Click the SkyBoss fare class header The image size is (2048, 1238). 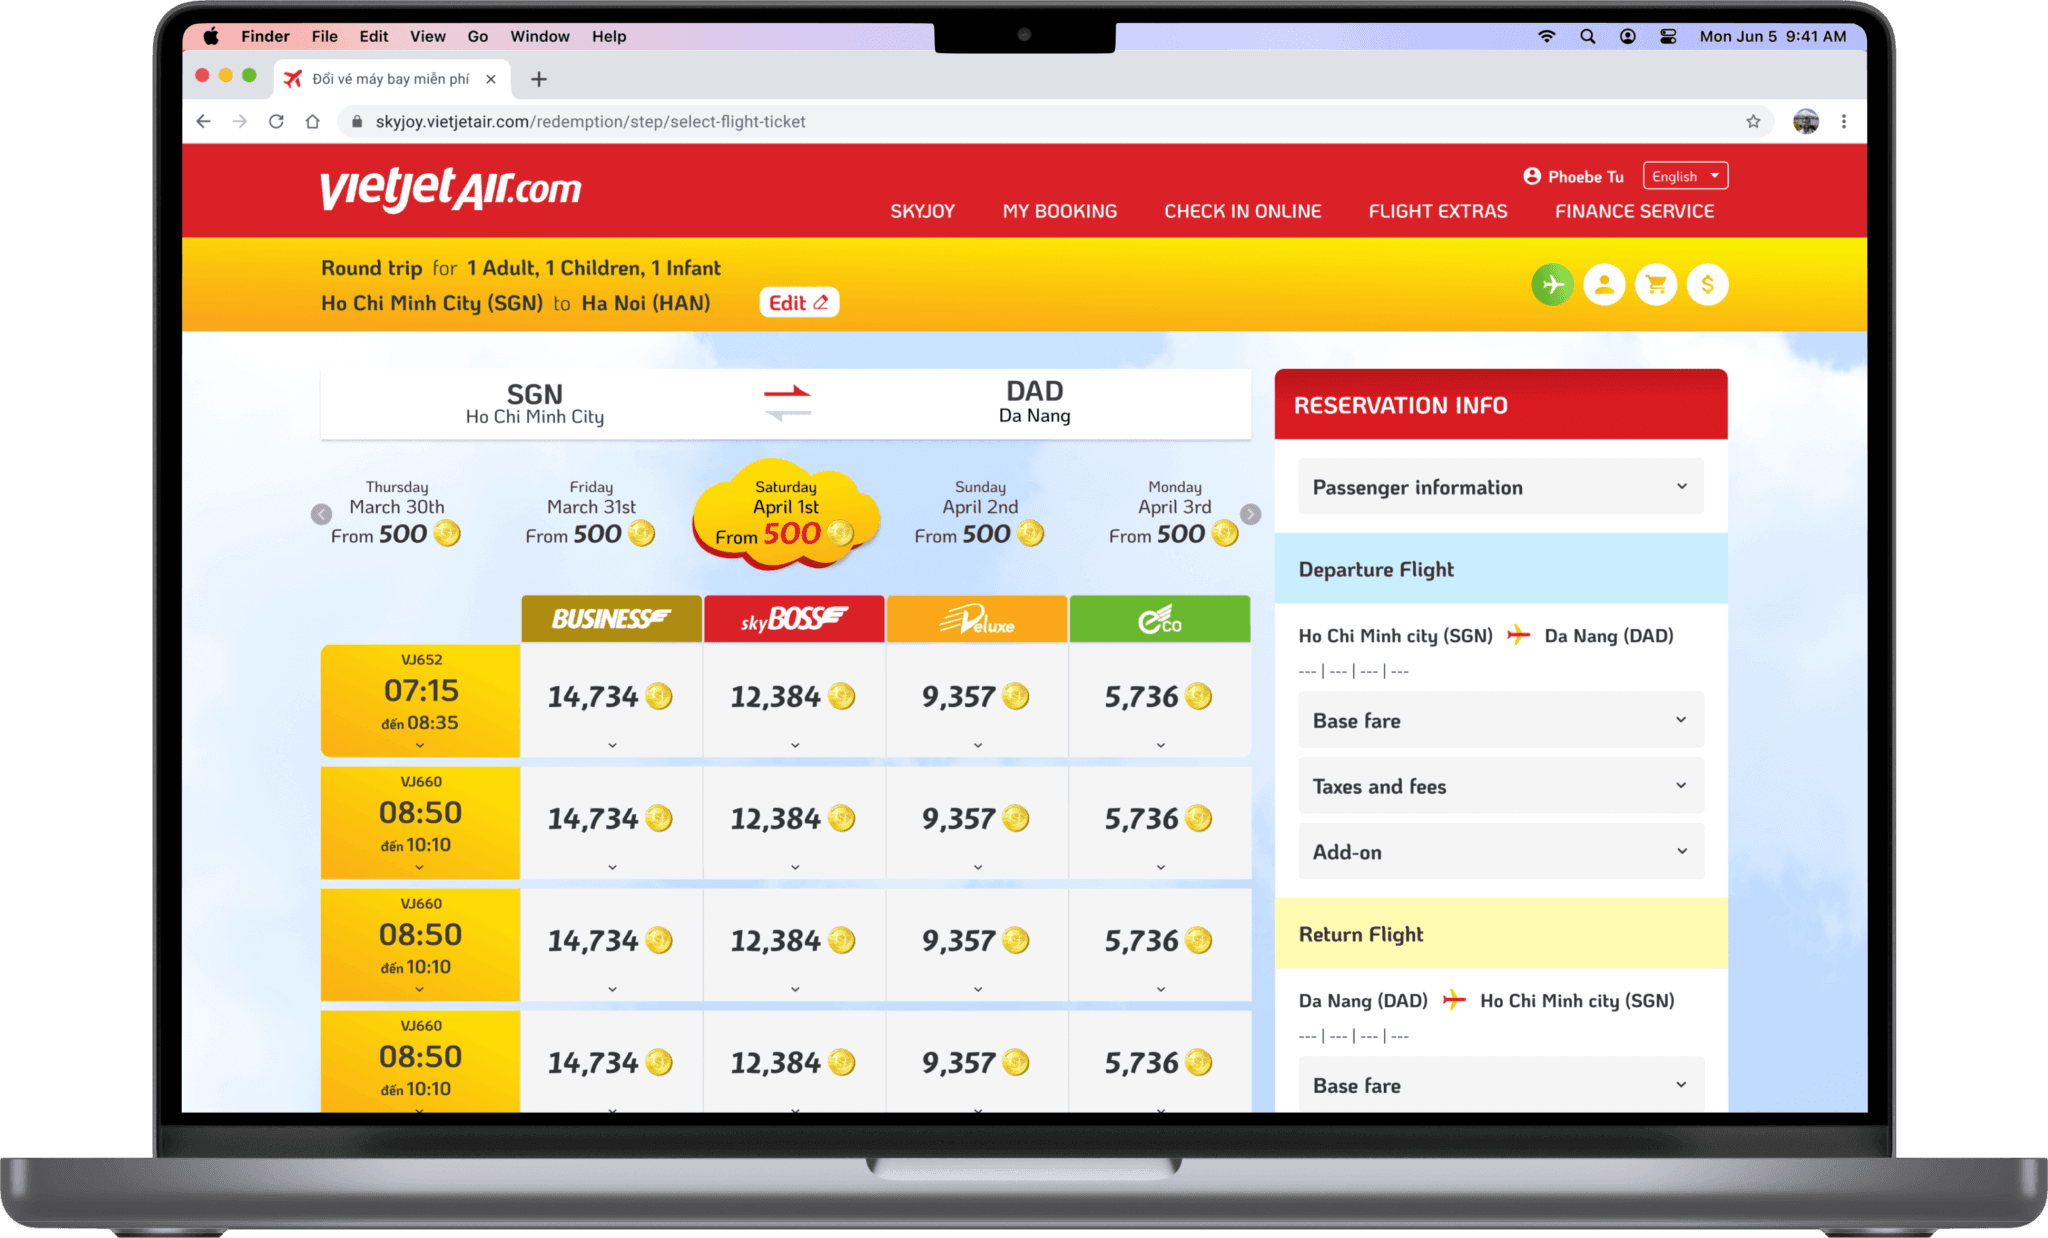coord(794,619)
